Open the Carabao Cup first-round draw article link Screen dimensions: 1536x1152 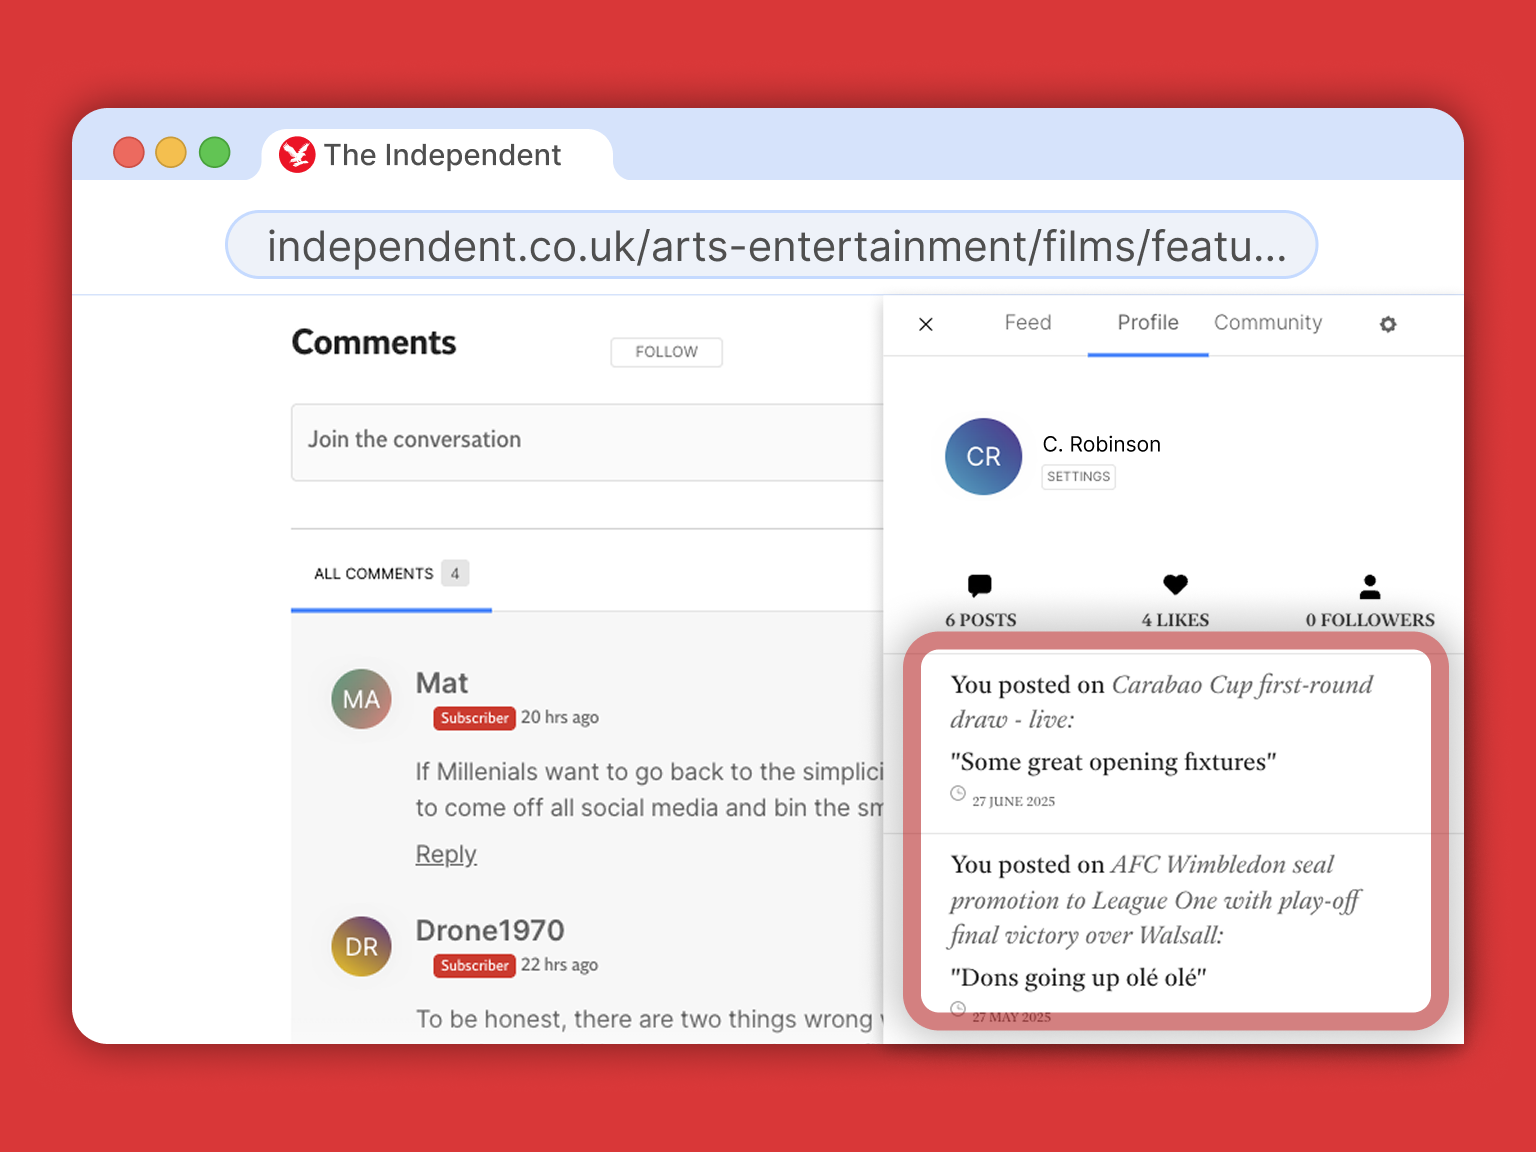coord(1162,702)
